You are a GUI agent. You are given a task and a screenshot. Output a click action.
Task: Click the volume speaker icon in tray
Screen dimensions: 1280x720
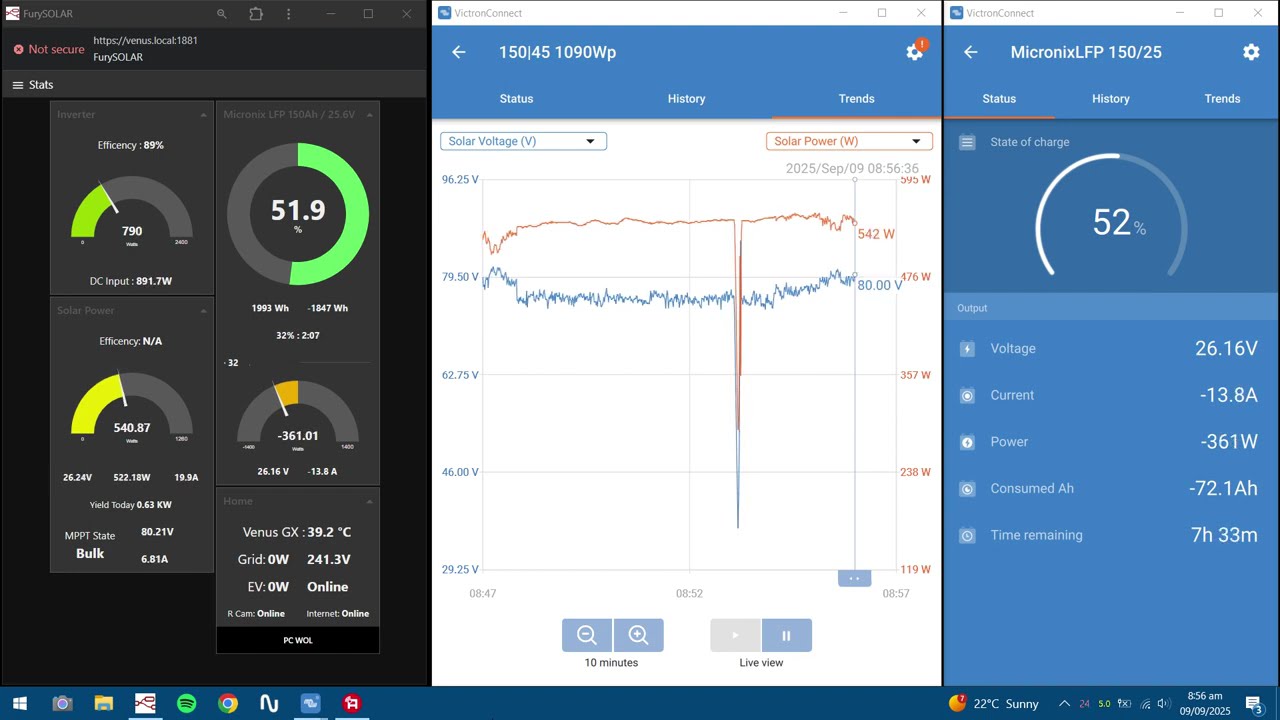point(1163,704)
